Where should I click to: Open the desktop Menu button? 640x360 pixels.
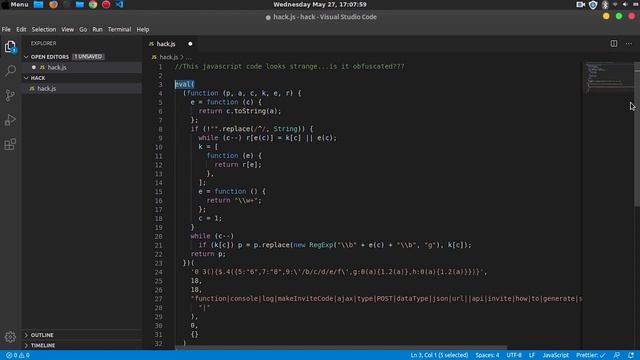[x=15, y=4]
